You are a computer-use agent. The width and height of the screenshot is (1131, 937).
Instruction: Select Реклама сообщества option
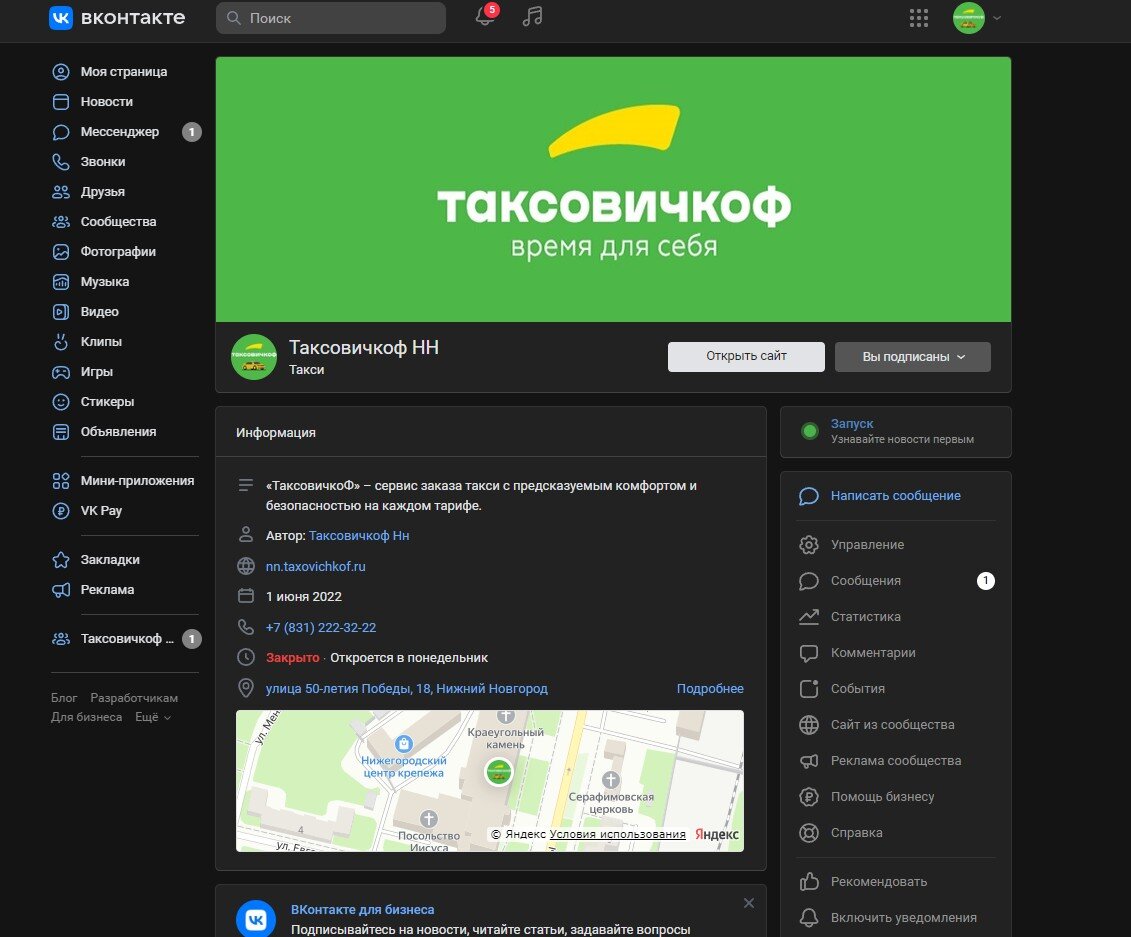895,760
